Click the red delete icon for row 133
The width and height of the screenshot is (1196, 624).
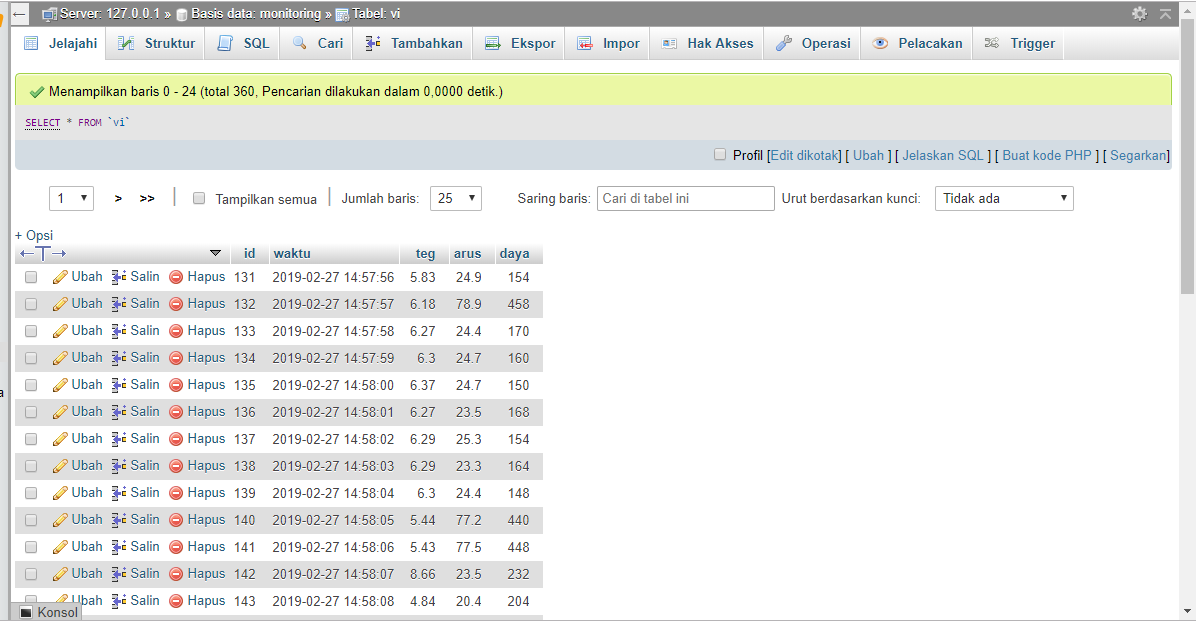coord(176,331)
